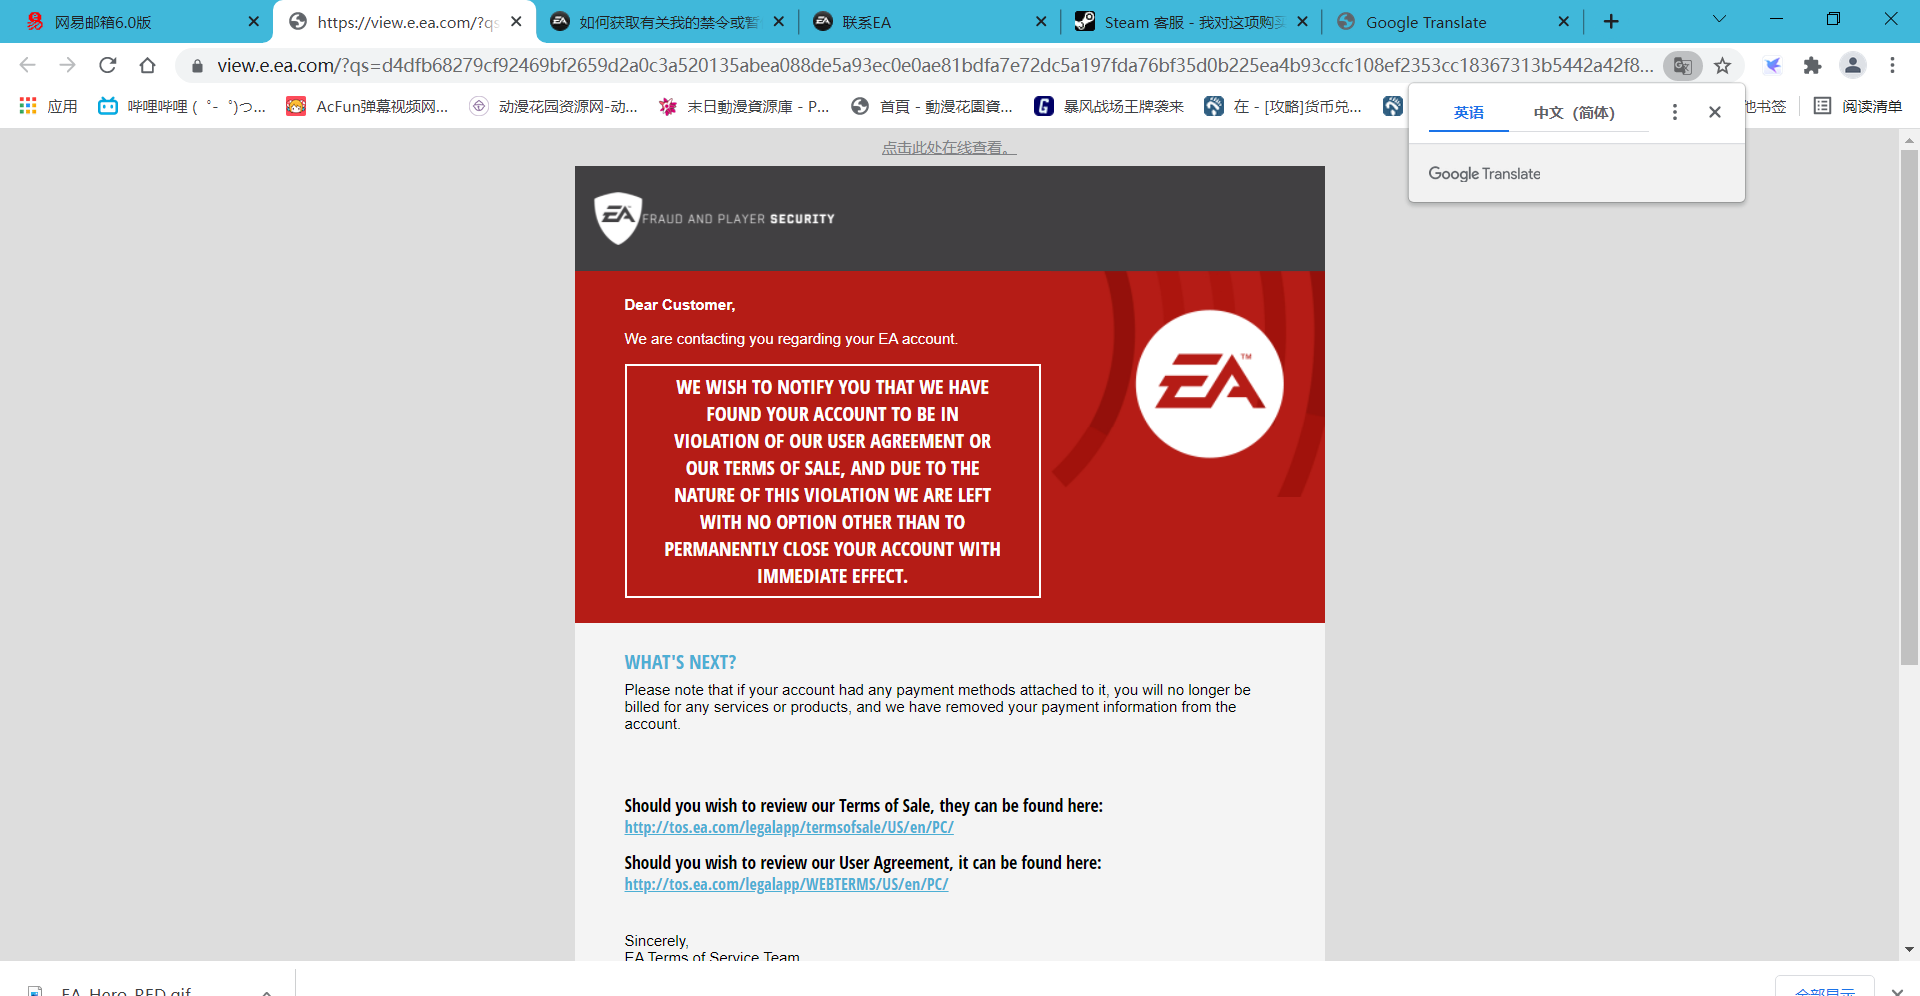Open the Bilibili bookmark
1920x996 pixels.
coord(182,106)
